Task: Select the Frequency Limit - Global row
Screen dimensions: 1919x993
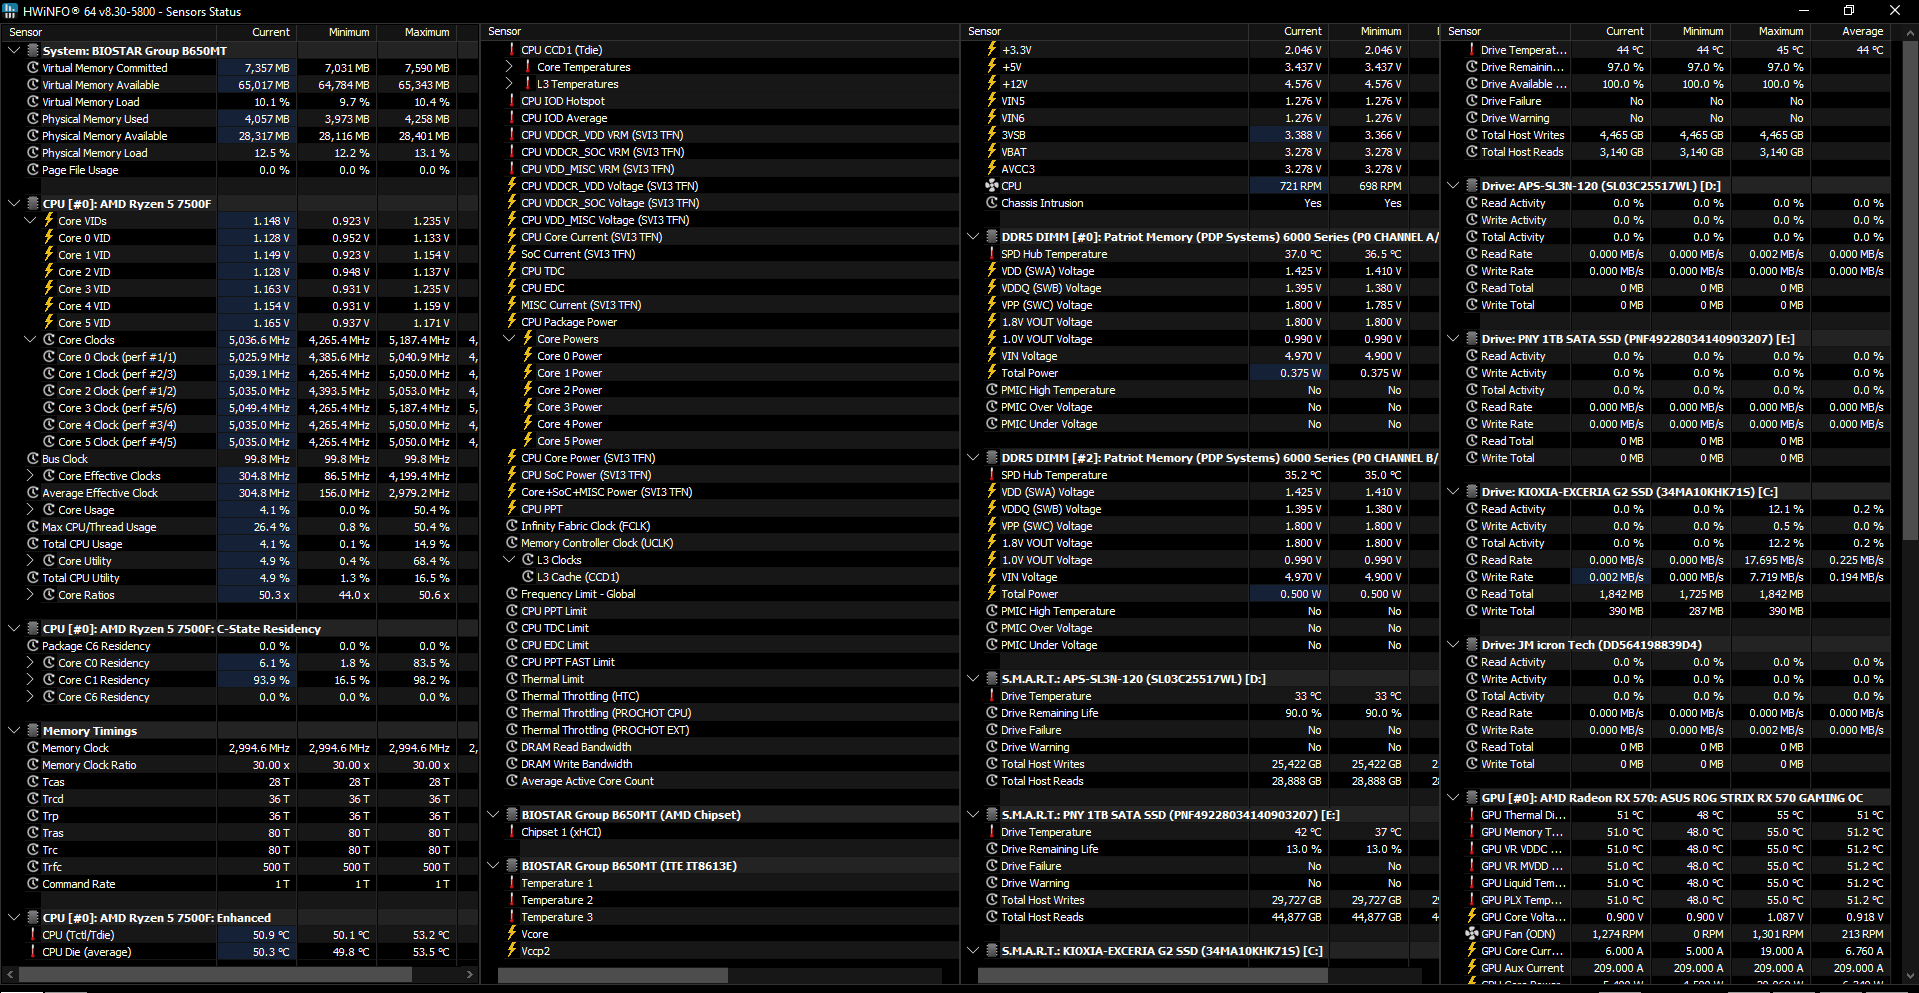Action: pyautogui.click(x=720, y=594)
